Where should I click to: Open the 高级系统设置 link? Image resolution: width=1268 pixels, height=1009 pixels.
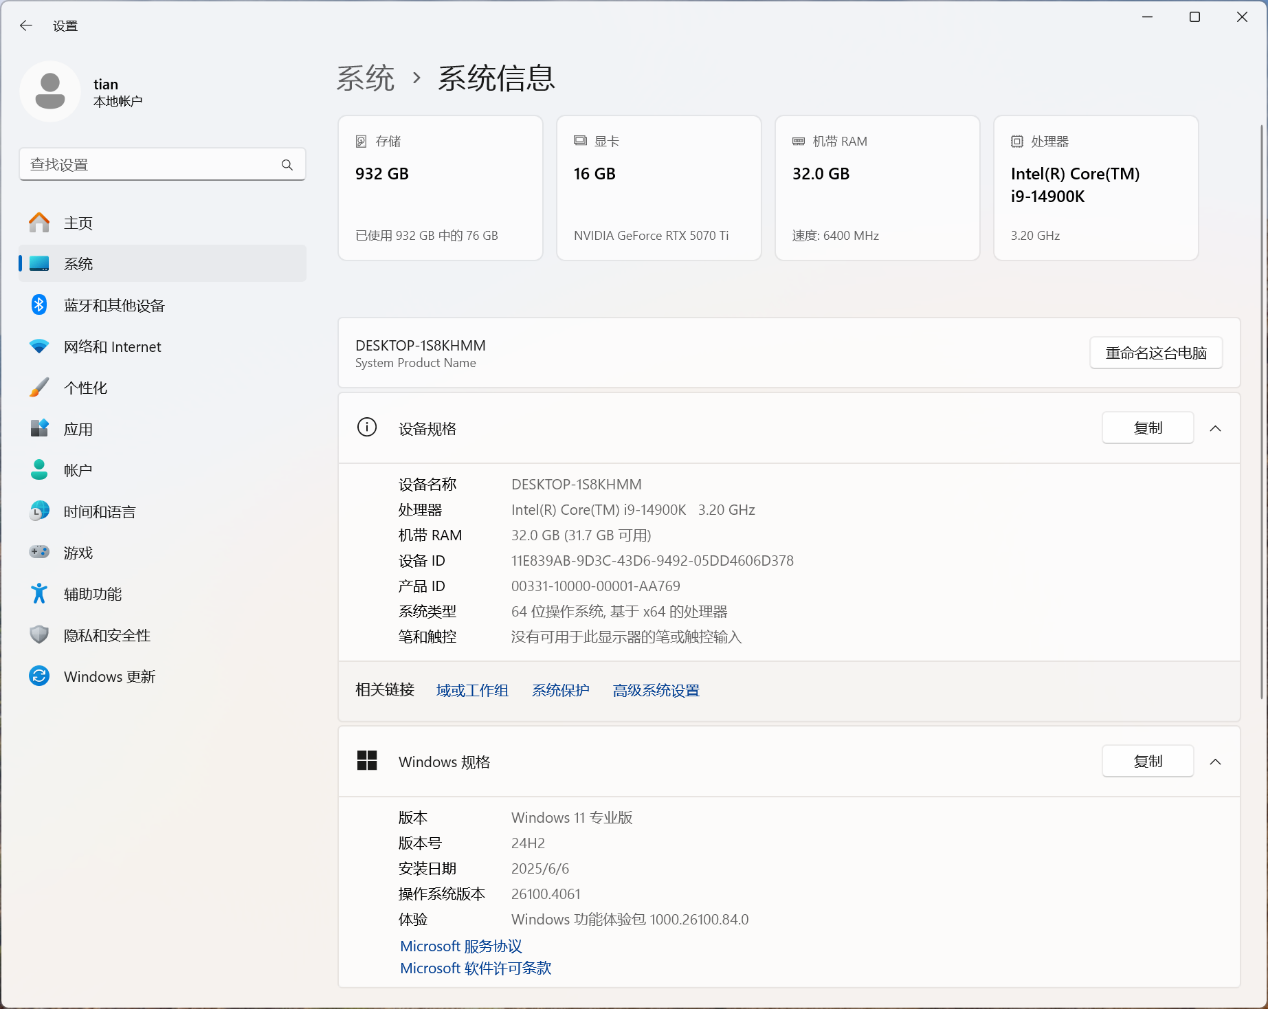(x=656, y=690)
